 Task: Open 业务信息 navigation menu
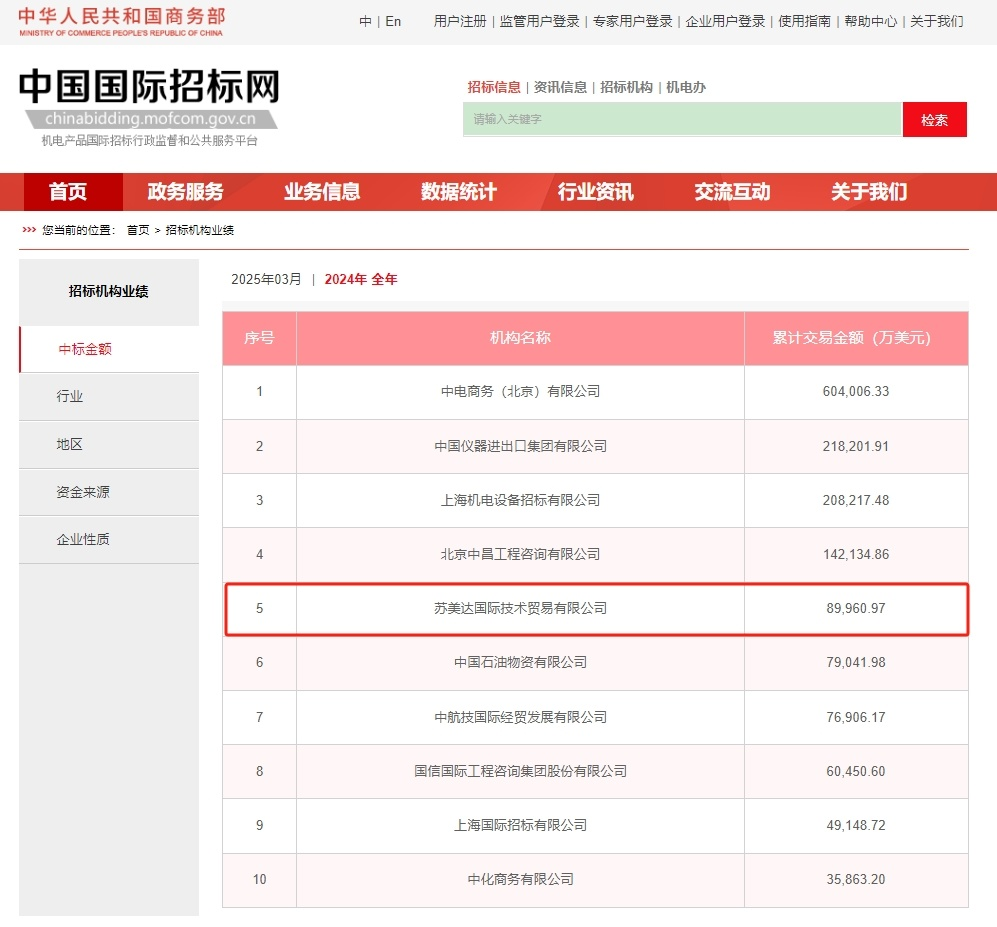coord(322,191)
